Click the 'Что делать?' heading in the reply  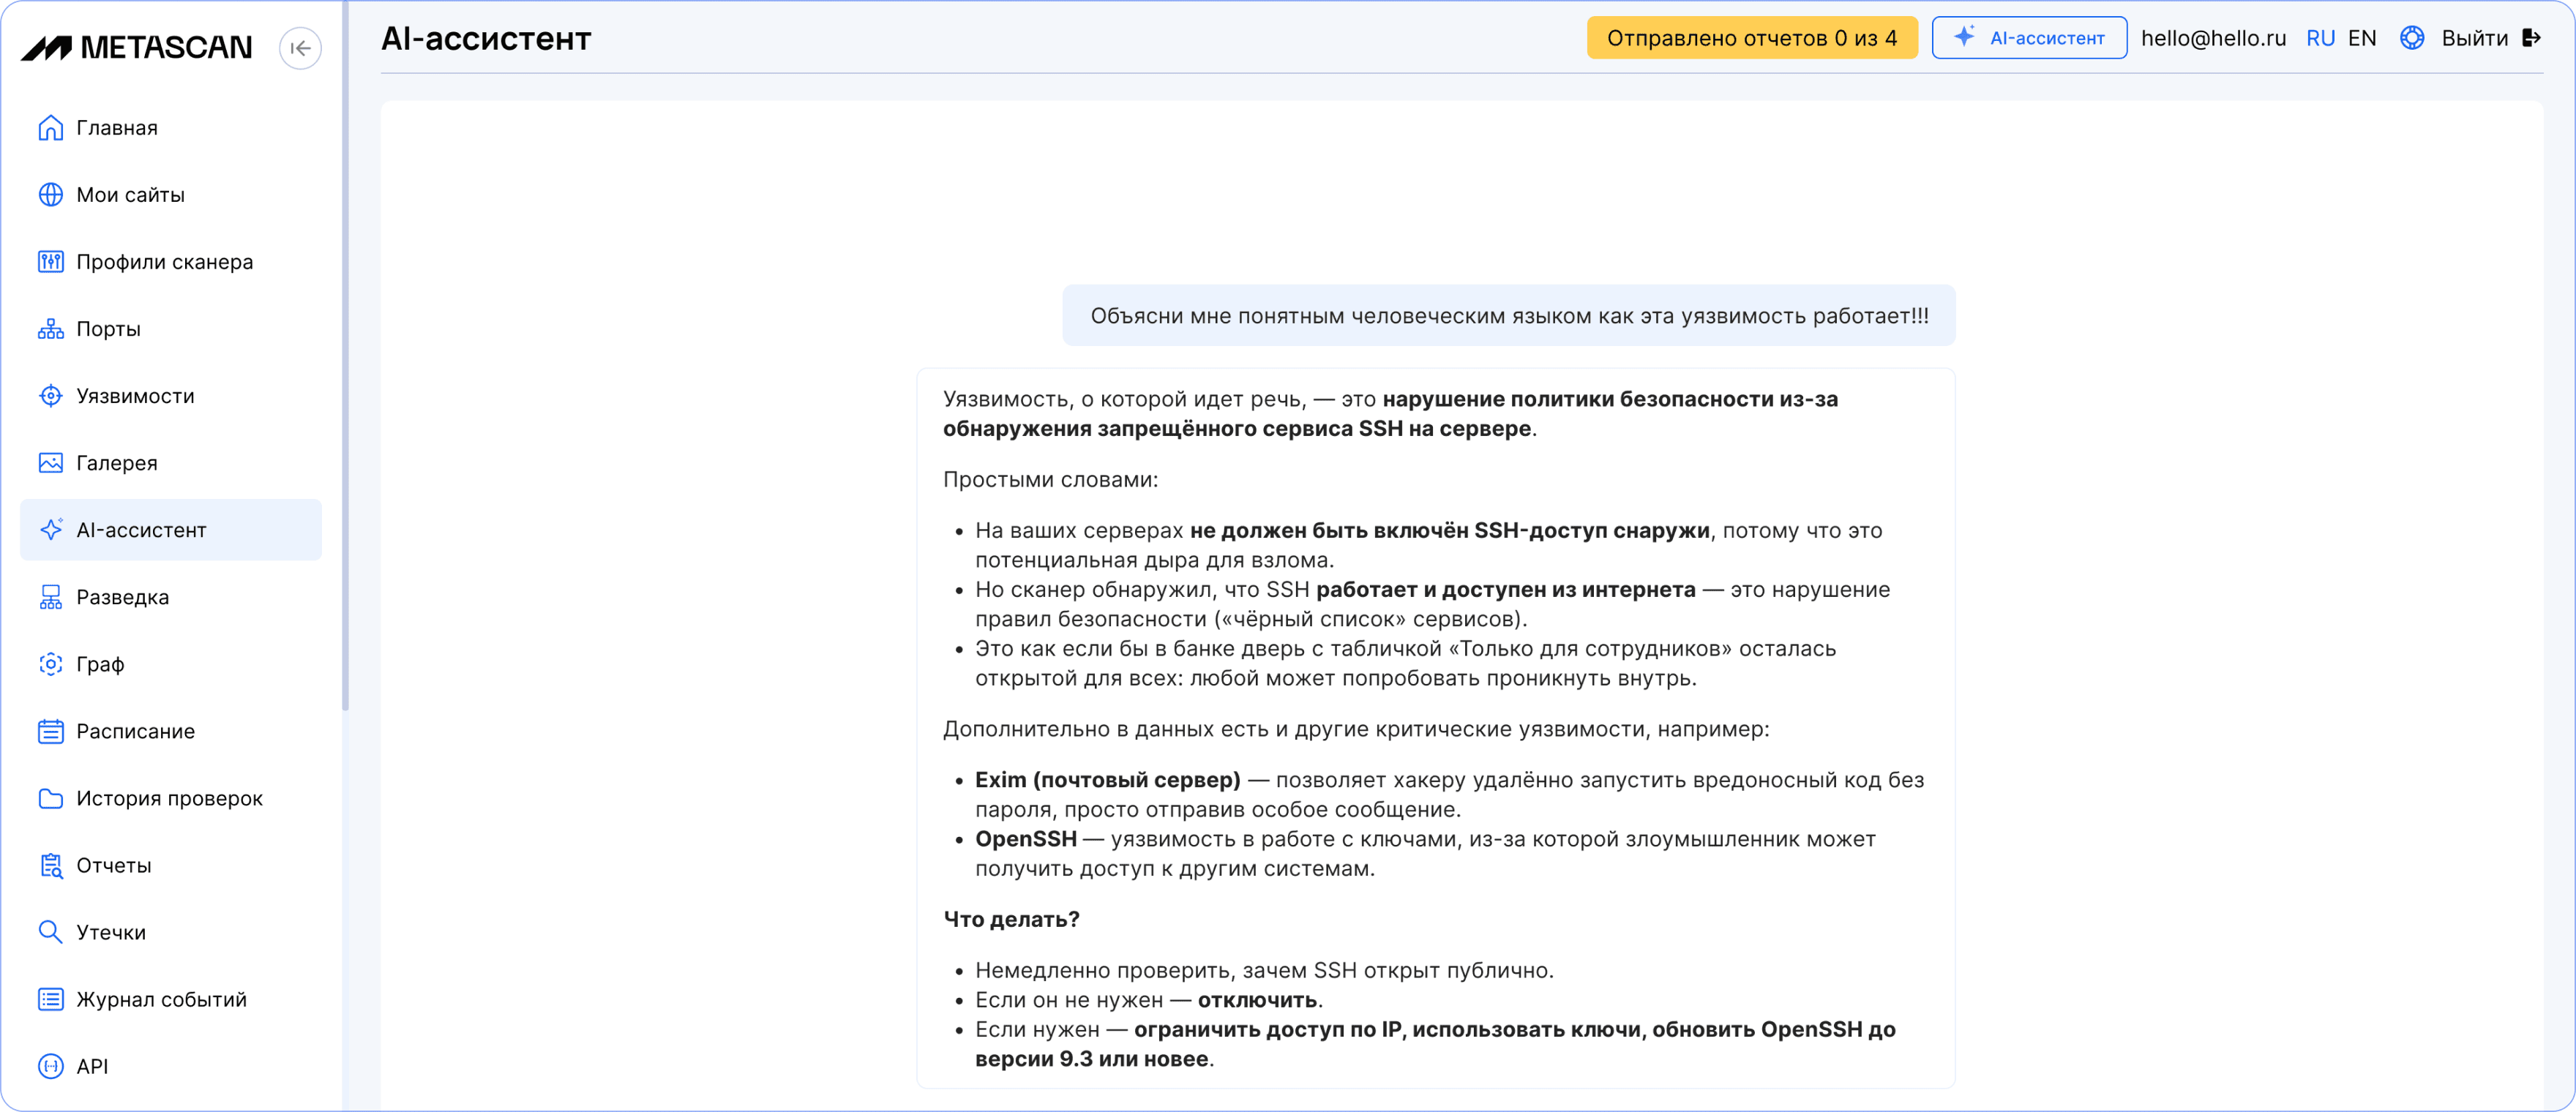(x=1011, y=919)
